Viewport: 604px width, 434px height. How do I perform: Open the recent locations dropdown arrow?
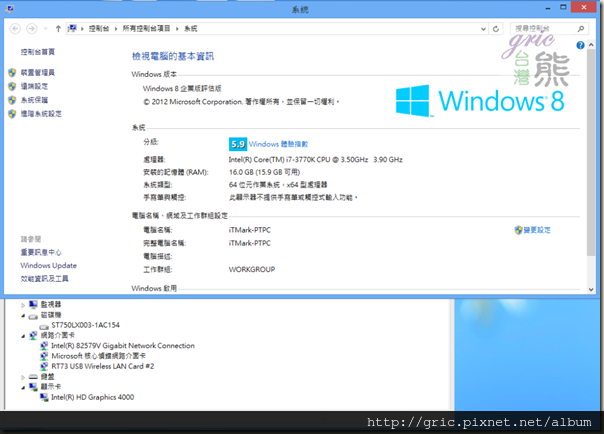(45, 28)
